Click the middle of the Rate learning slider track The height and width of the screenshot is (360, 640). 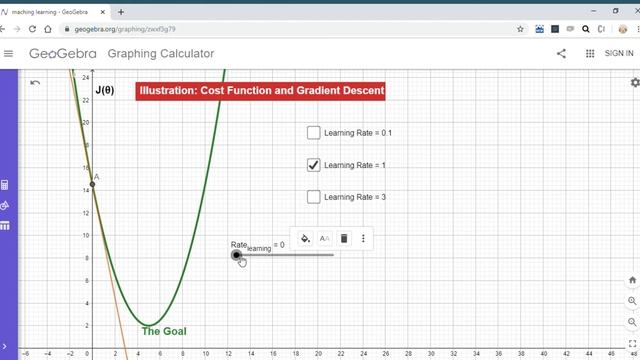point(284,255)
